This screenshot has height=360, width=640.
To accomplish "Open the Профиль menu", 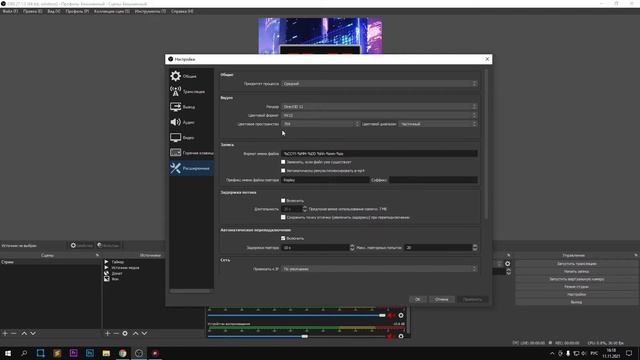I will pyautogui.click(x=77, y=11).
